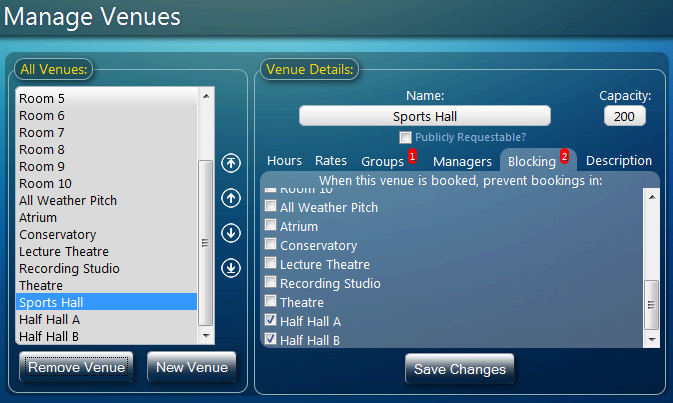This screenshot has height=403, width=673.
Task: Click the venue list scroll up arrow
Action: click(x=206, y=96)
